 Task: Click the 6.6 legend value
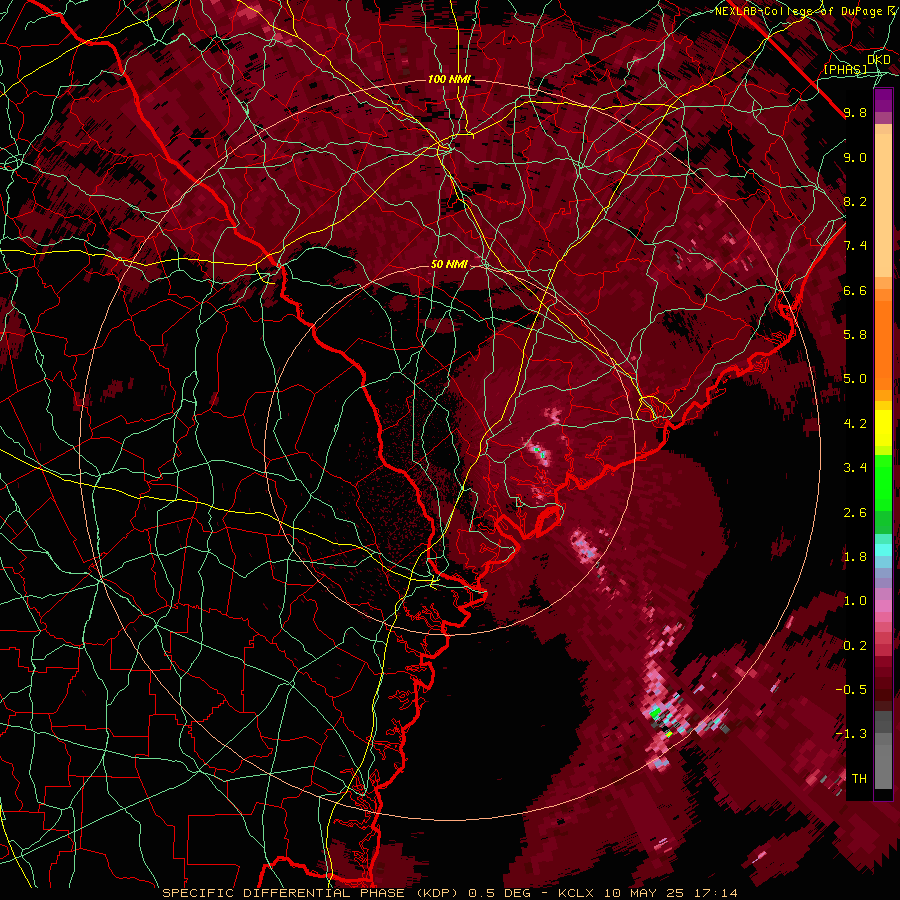[x=855, y=290]
